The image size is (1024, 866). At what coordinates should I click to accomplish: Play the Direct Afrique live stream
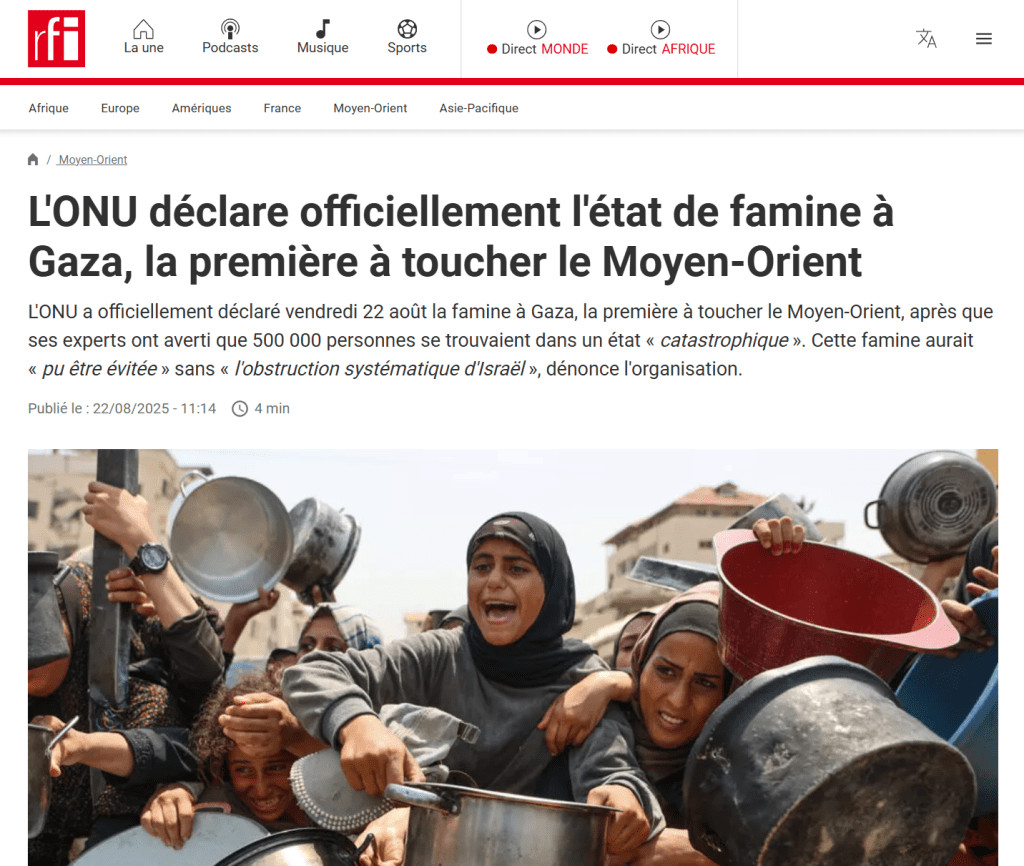point(660,30)
